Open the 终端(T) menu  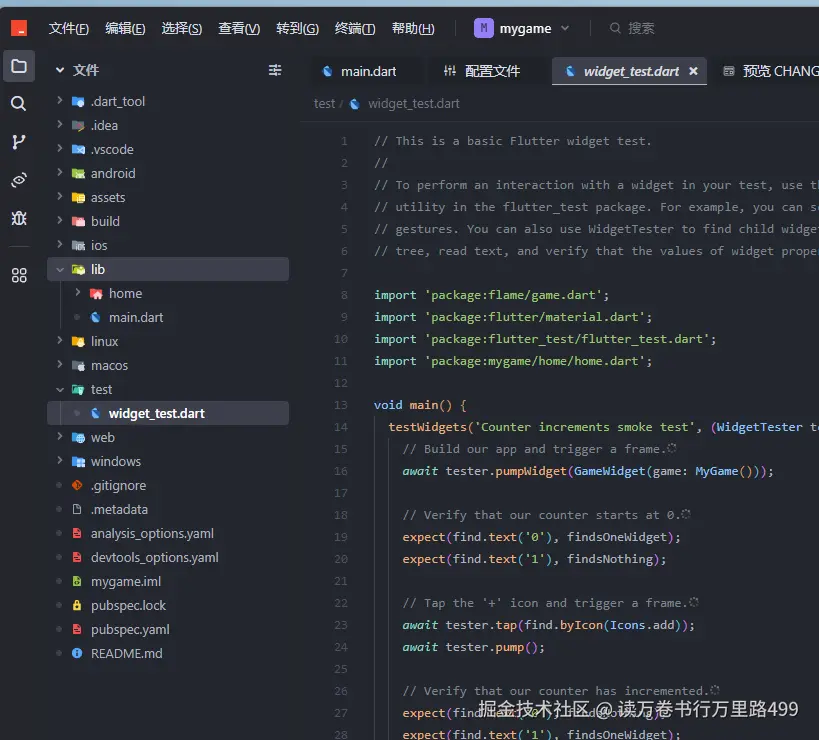point(355,29)
